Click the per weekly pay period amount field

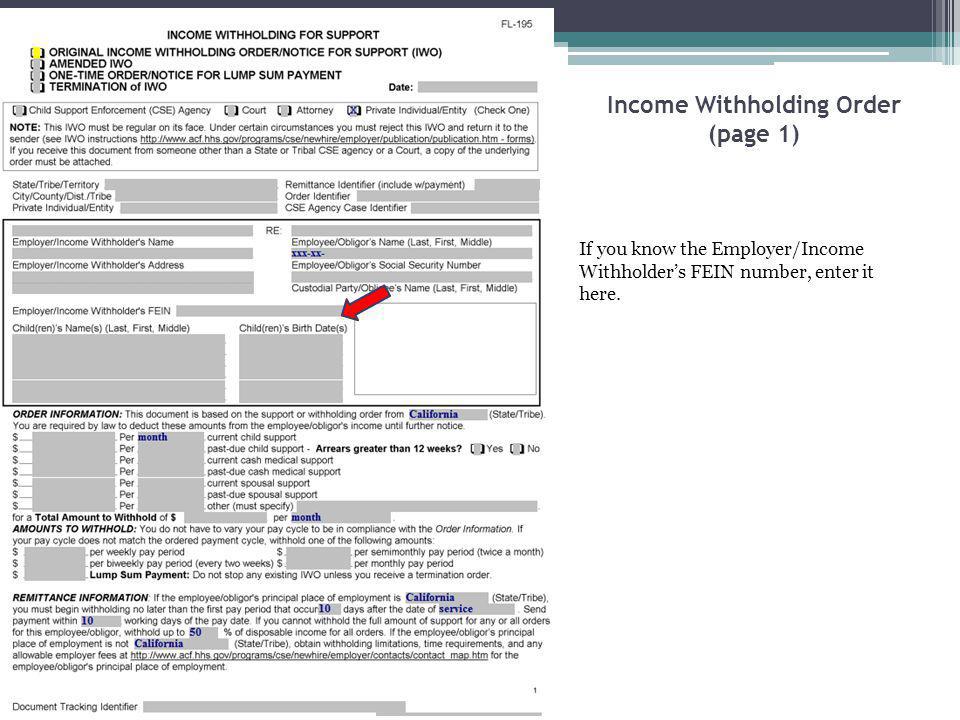54,552
